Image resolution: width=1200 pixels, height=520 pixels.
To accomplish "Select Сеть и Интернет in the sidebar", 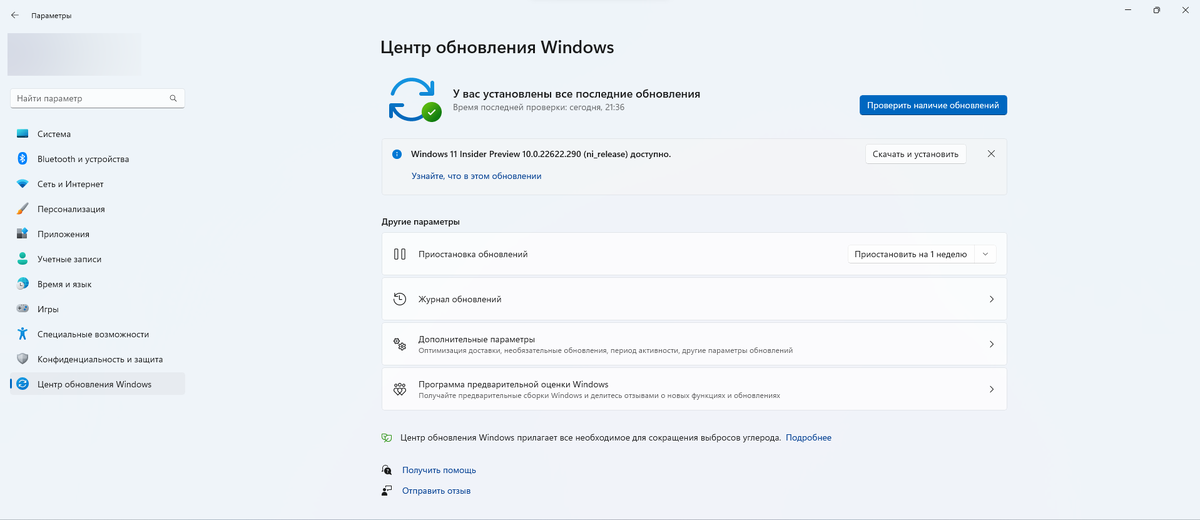I will pyautogui.click(x=97, y=184).
